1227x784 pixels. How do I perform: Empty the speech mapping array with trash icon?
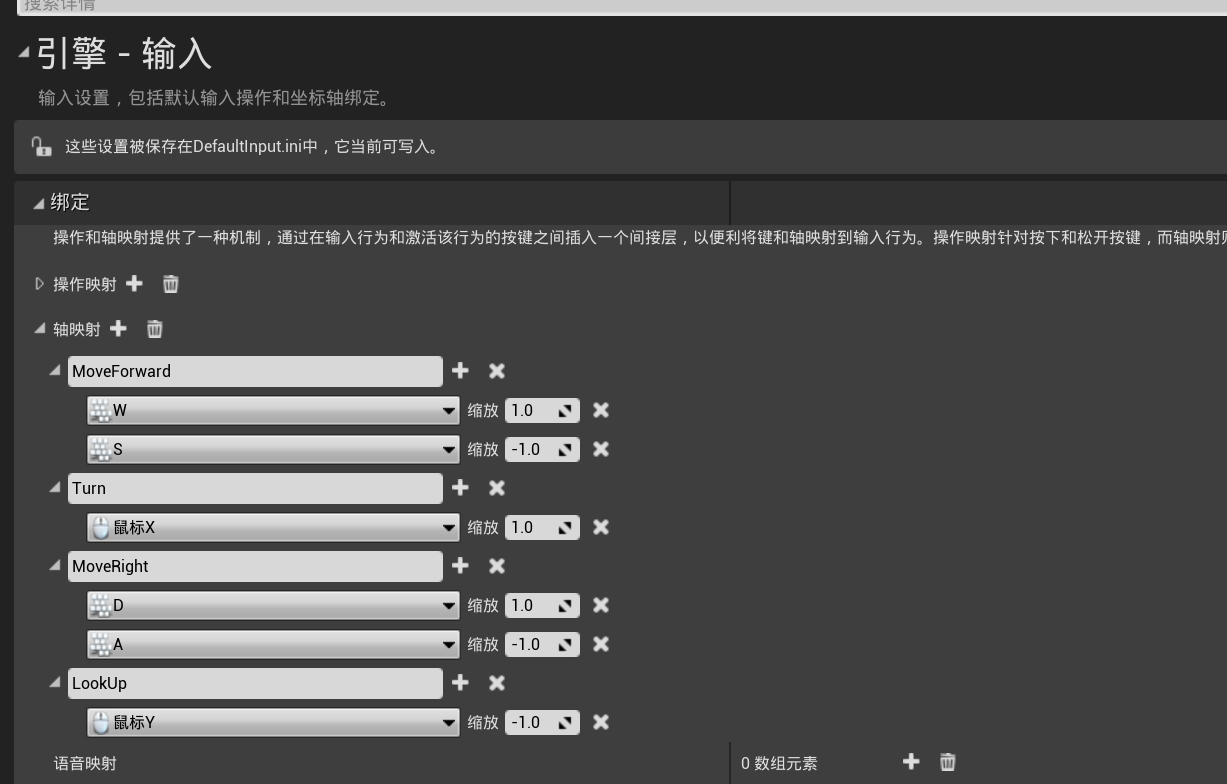pos(947,762)
